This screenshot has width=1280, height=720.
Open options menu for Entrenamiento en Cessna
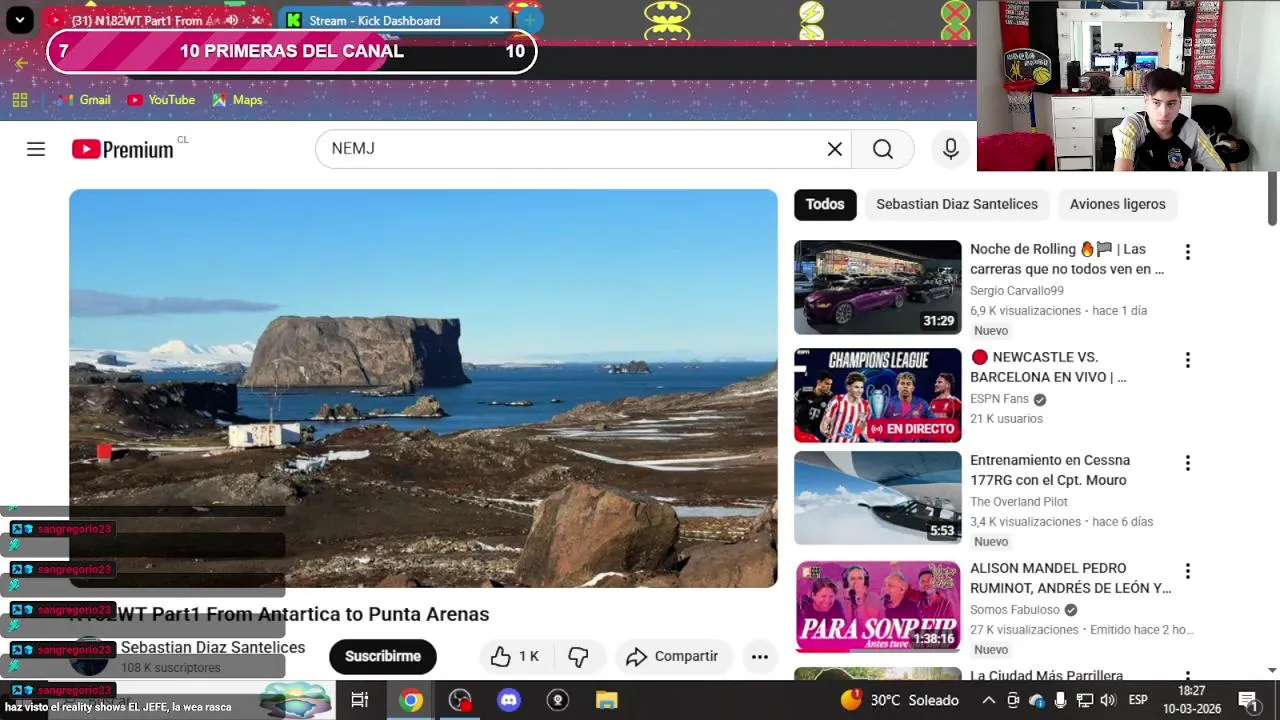1188,463
